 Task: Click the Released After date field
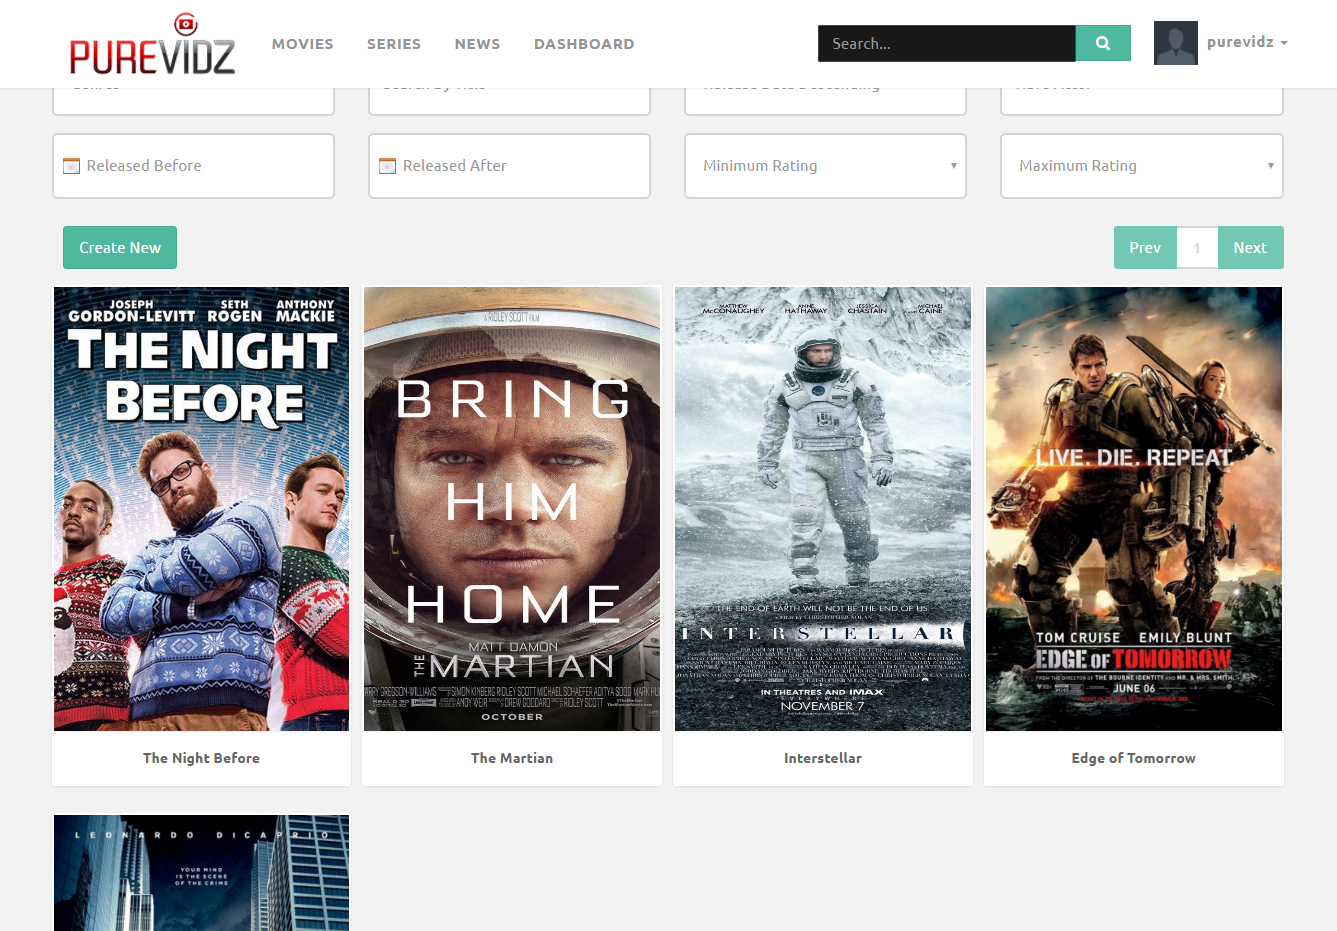tap(509, 166)
